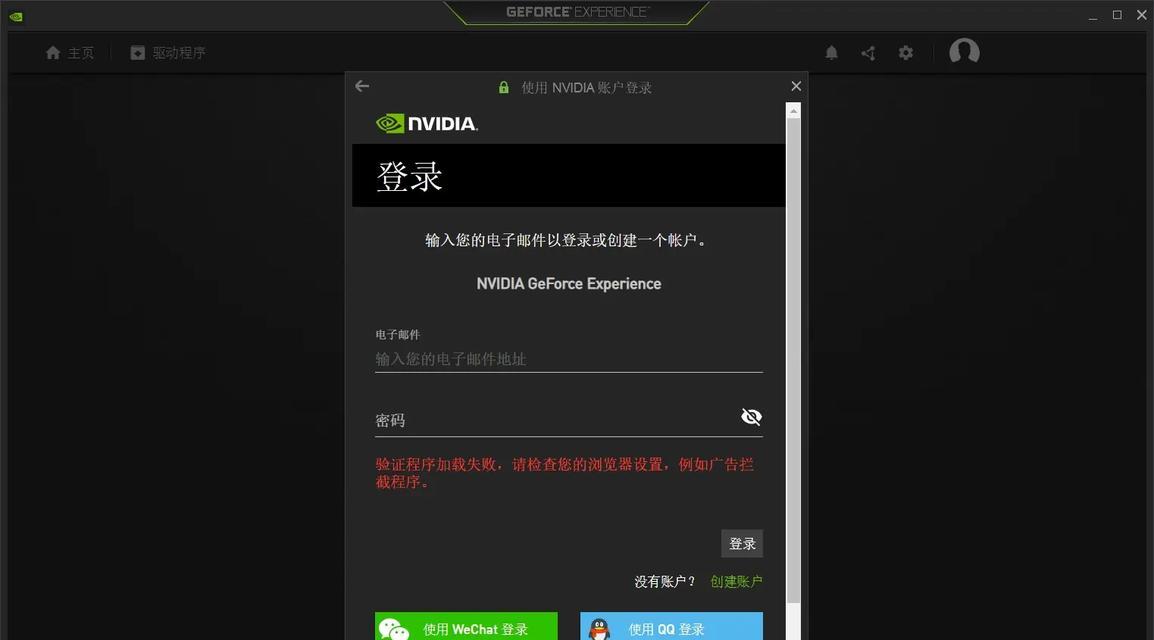Click the login dialog scrollbar thumb
1154x640 pixels.
(x=793, y=360)
